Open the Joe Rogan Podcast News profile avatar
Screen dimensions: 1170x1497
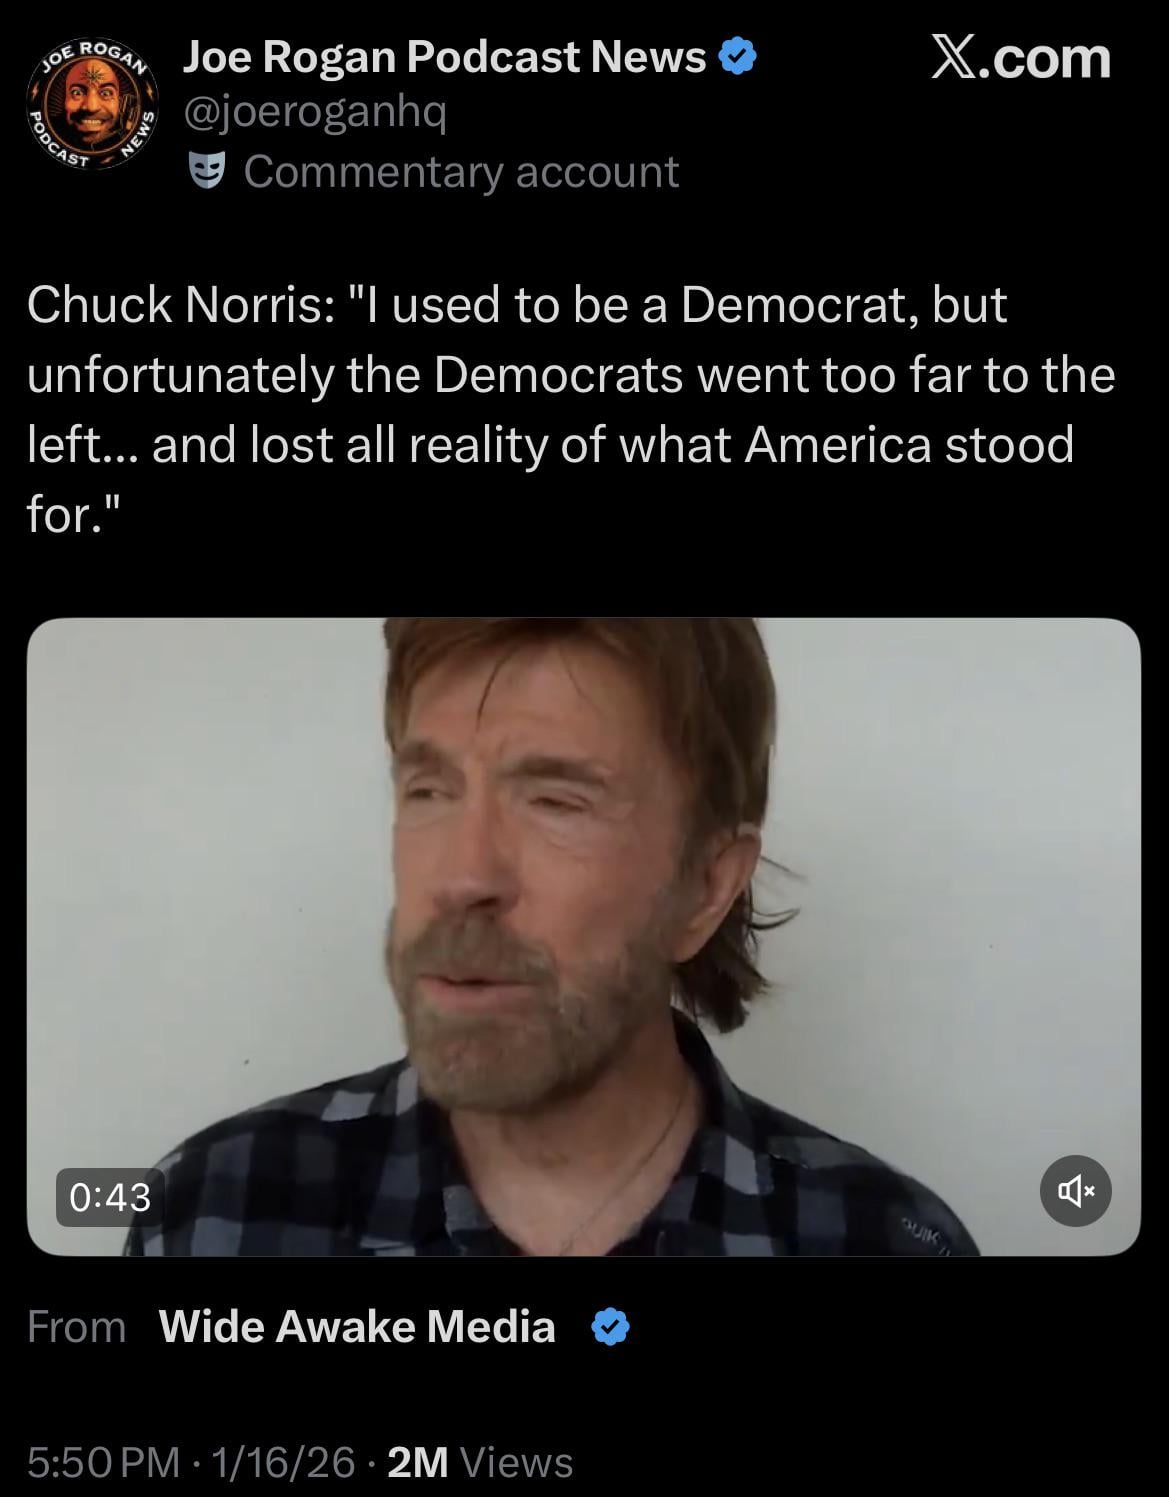coord(92,106)
